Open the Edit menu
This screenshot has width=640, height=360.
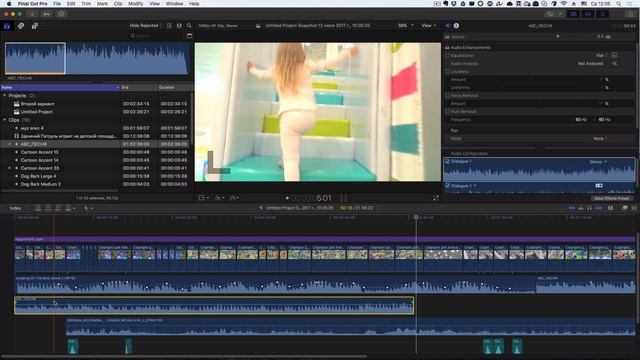point(71,4)
